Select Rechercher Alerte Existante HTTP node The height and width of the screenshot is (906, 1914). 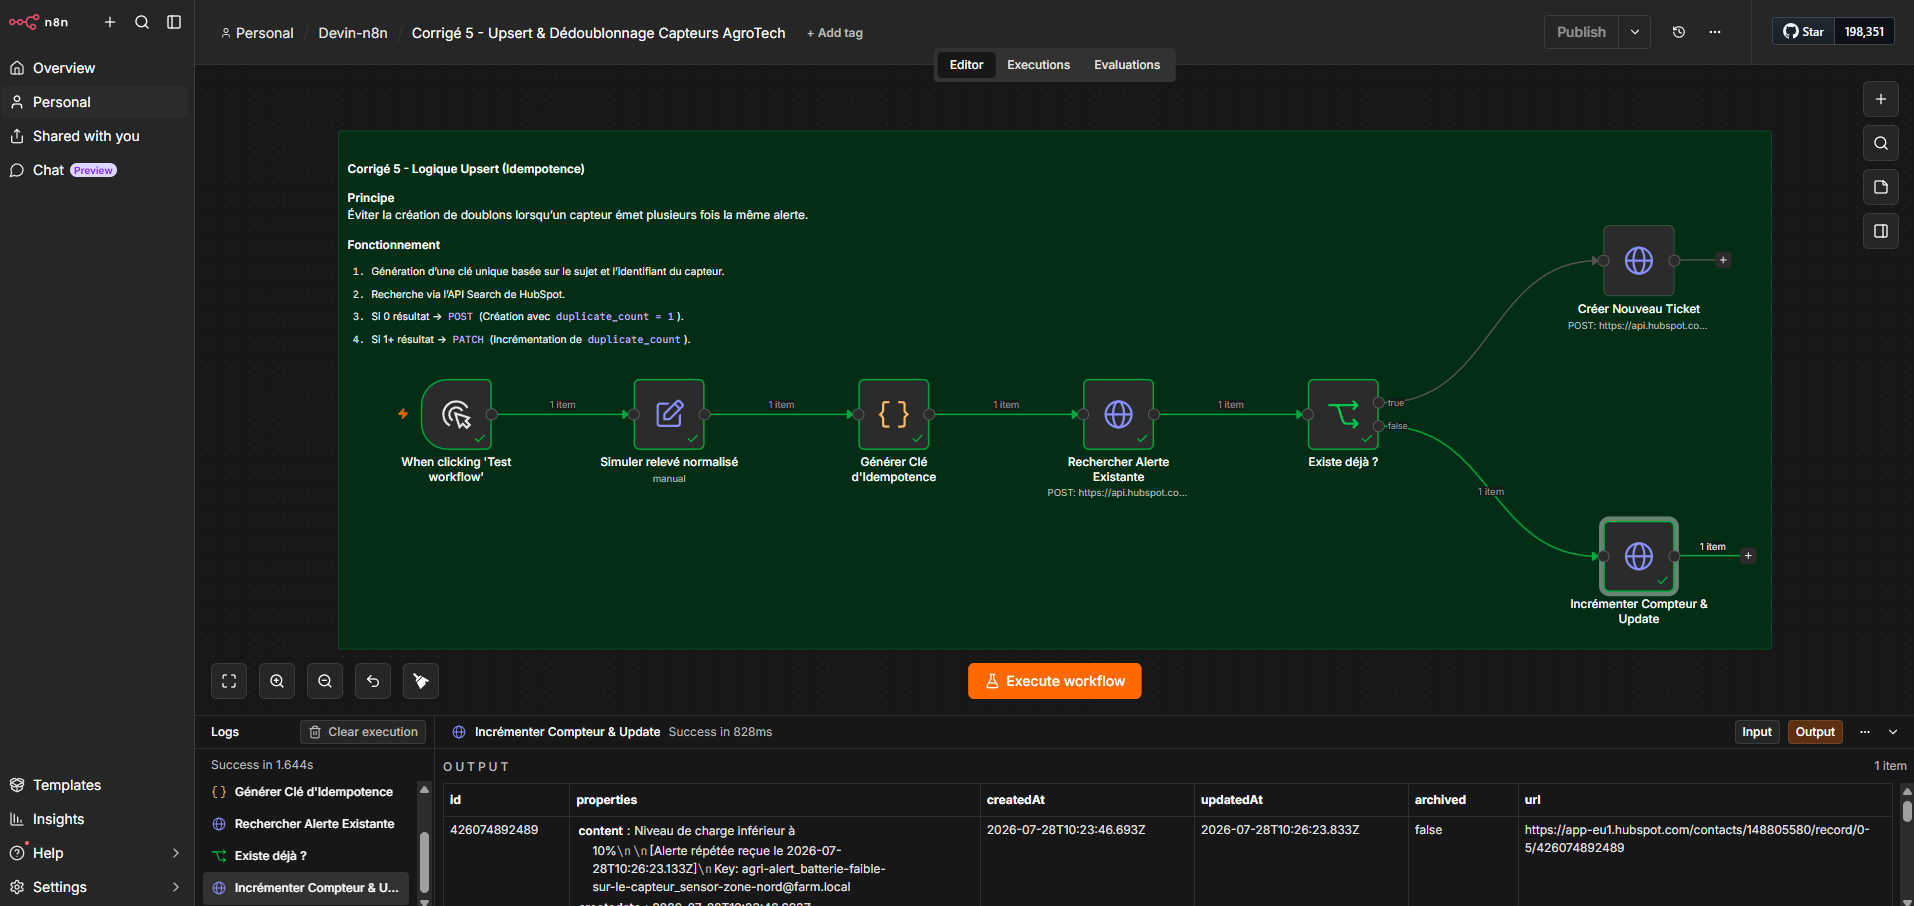(x=1118, y=414)
